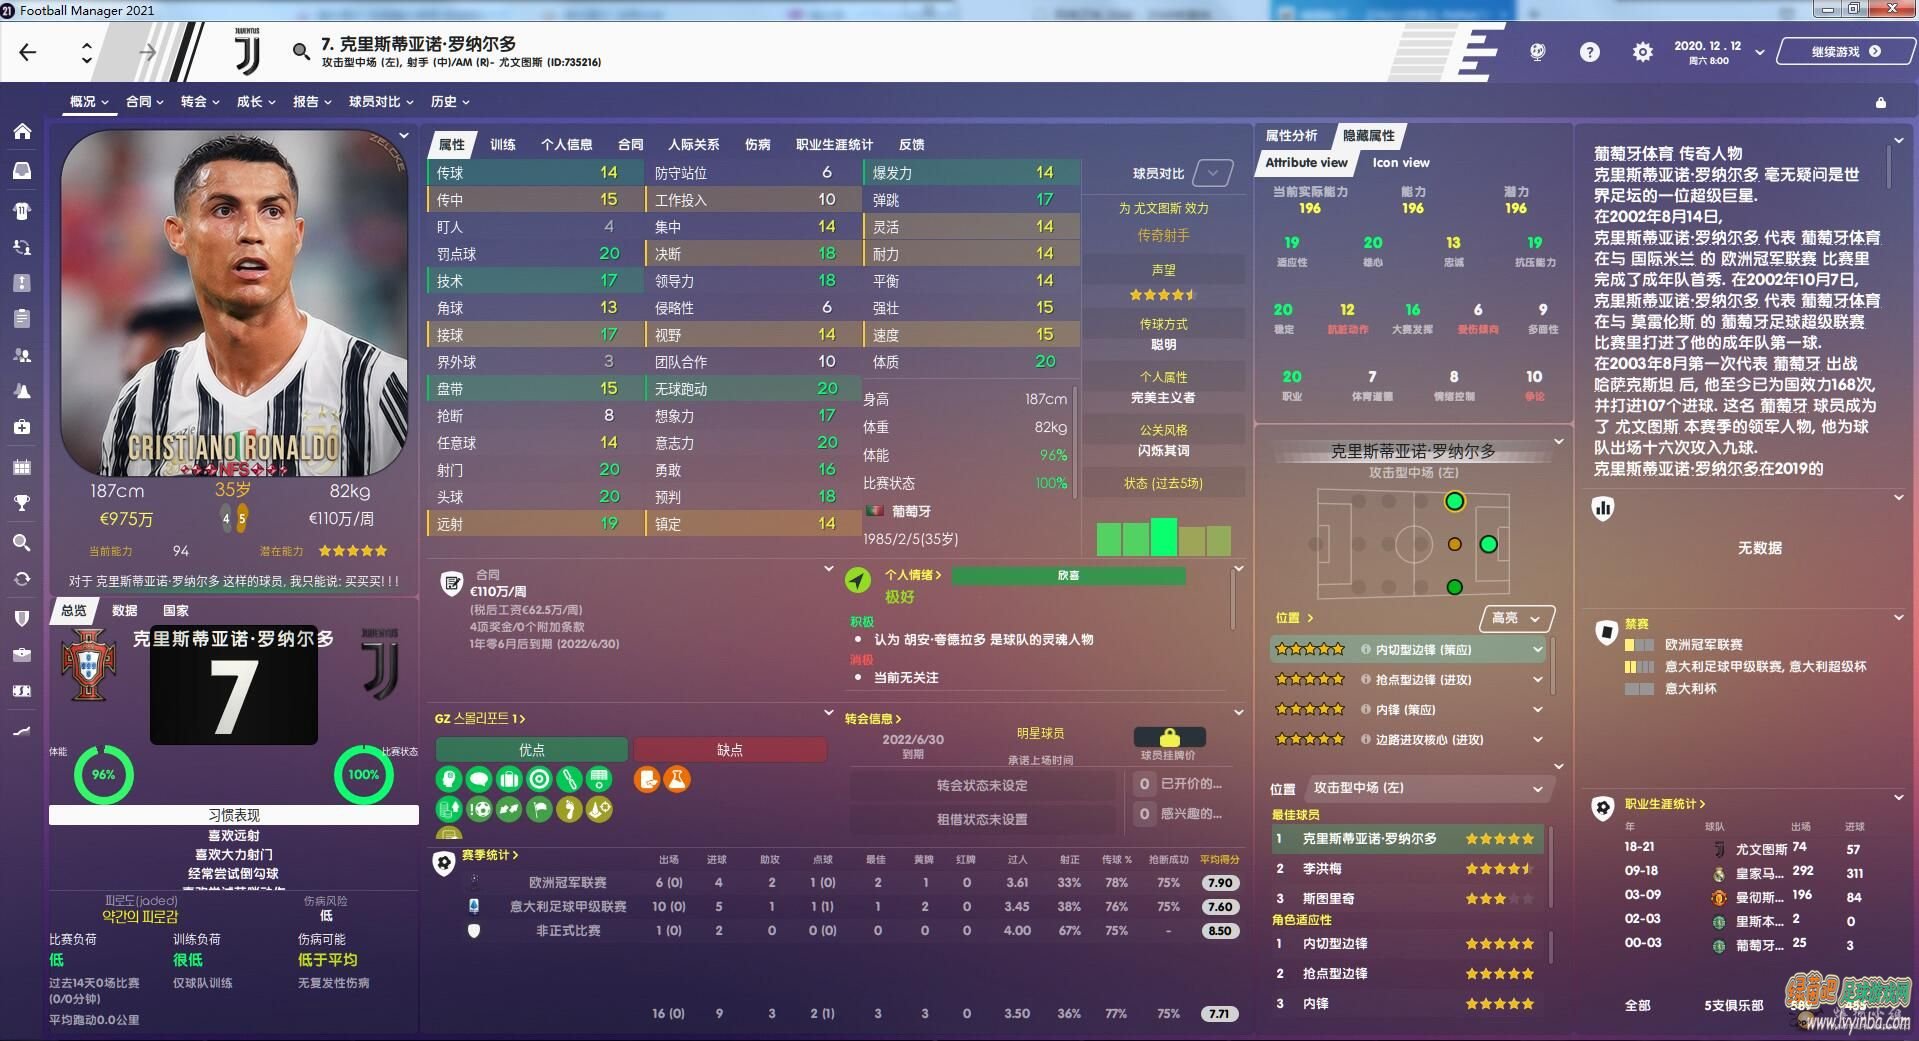Open the medical kit icon in sidebar
The height and width of the screenshot is (1041, 1919).
pos(22,427)
